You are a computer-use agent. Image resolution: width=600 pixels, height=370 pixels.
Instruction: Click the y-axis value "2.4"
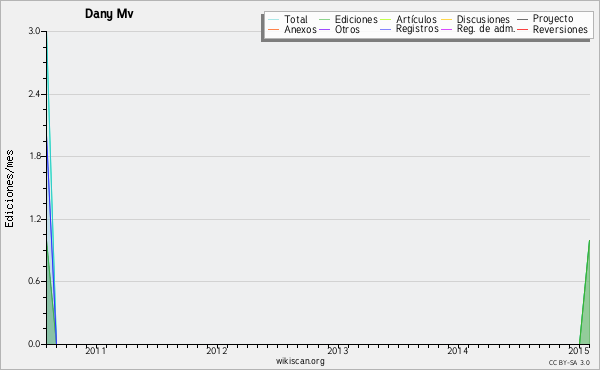(34, 94)
